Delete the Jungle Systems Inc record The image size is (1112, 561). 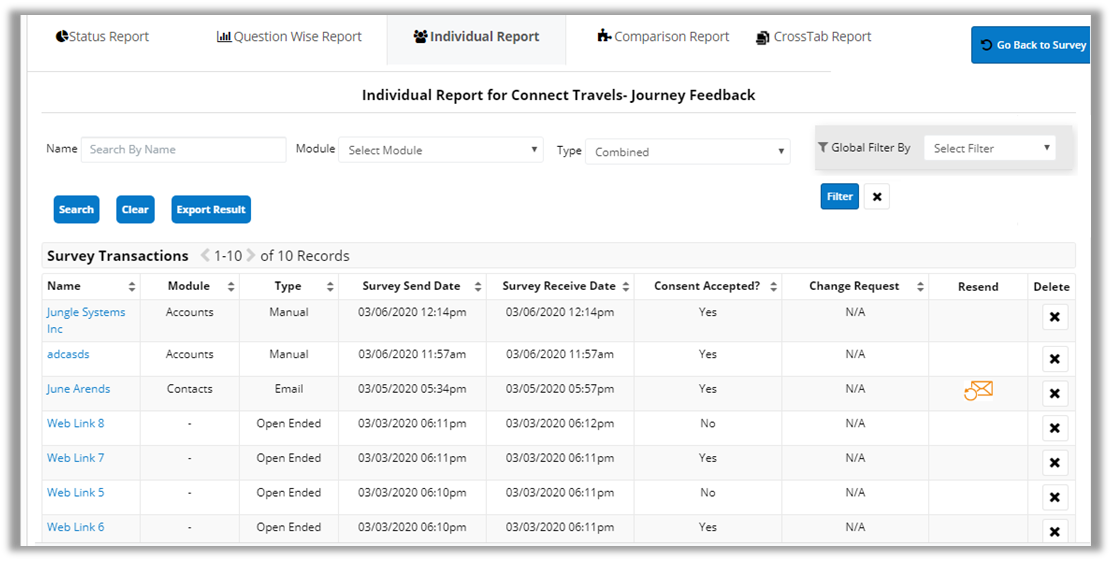click(x=1054, y=318)
